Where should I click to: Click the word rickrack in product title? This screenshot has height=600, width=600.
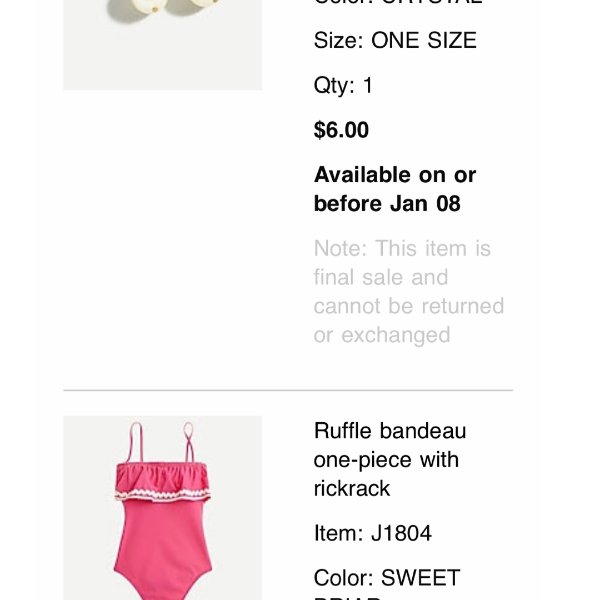coord(352,489)
